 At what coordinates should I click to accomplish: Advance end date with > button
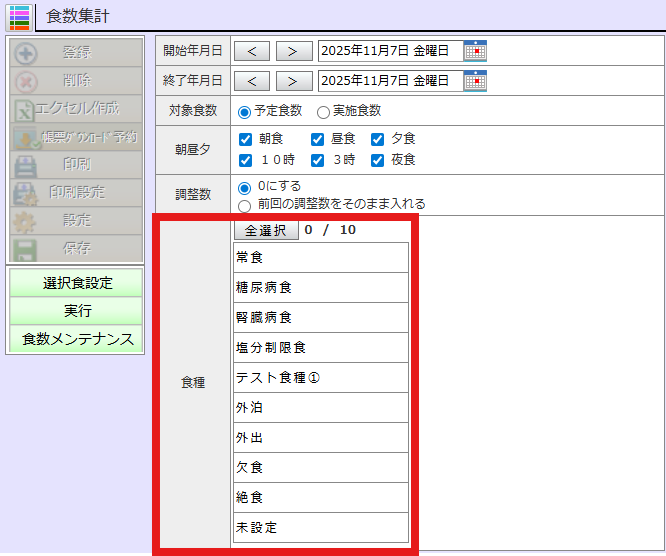tap(292, 81)
